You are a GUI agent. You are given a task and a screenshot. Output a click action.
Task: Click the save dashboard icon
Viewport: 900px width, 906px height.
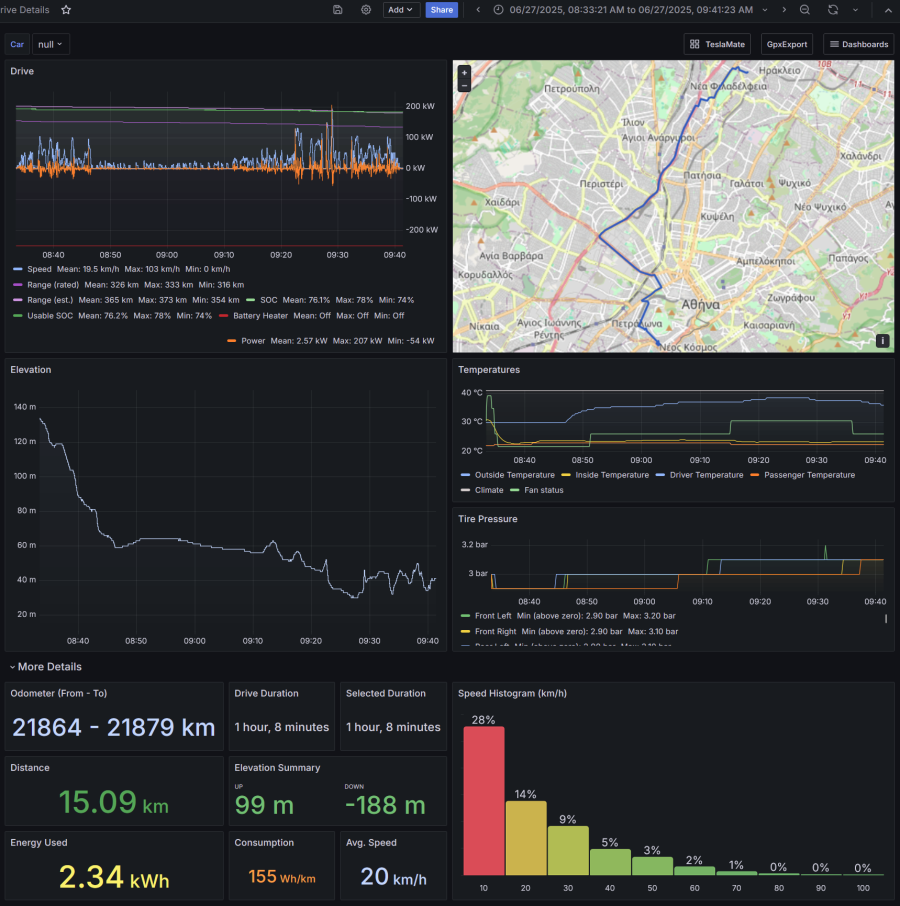[338, 9]
